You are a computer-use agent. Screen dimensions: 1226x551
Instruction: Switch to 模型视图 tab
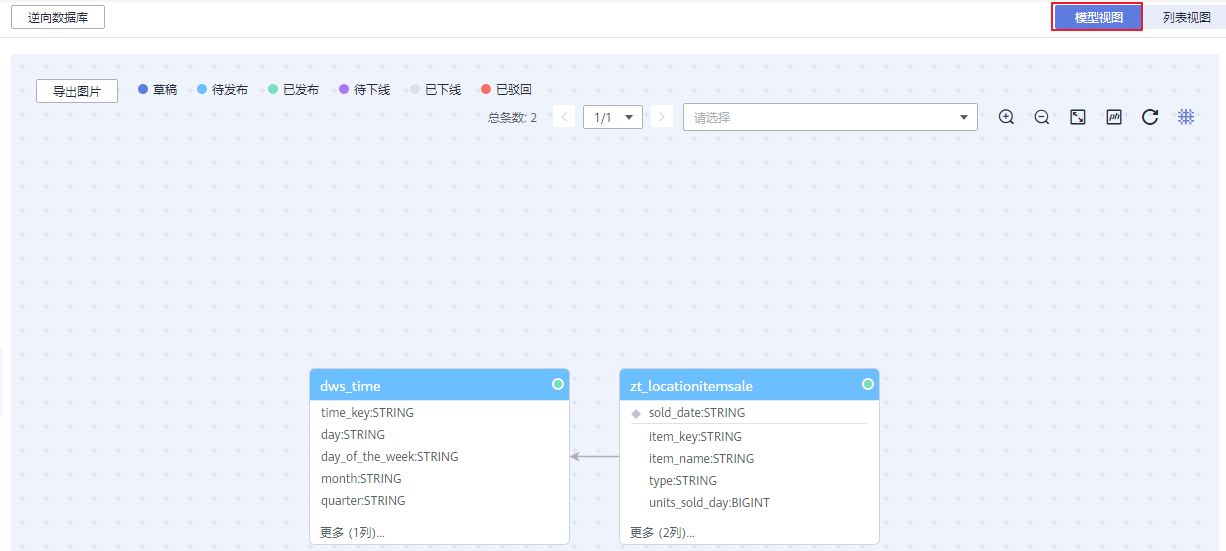(x=1097, y=17)
